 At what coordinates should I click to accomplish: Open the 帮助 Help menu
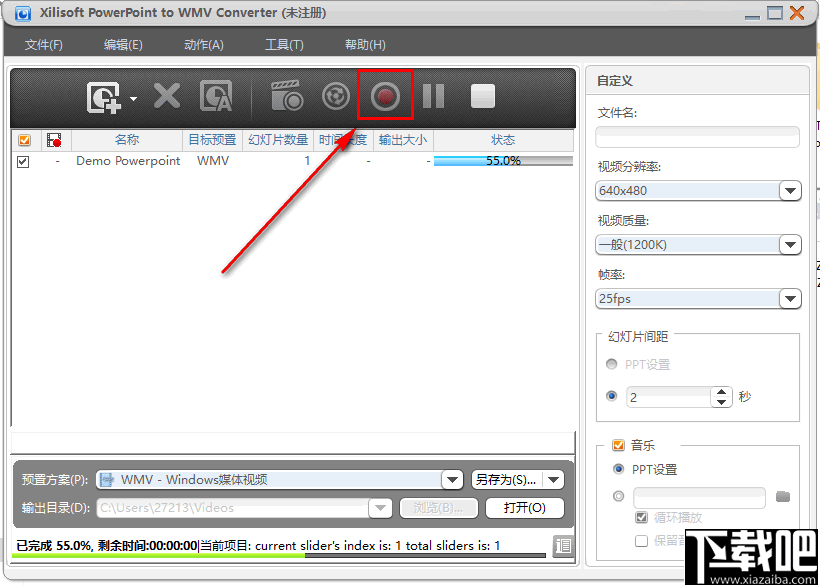tap(364, 44)
